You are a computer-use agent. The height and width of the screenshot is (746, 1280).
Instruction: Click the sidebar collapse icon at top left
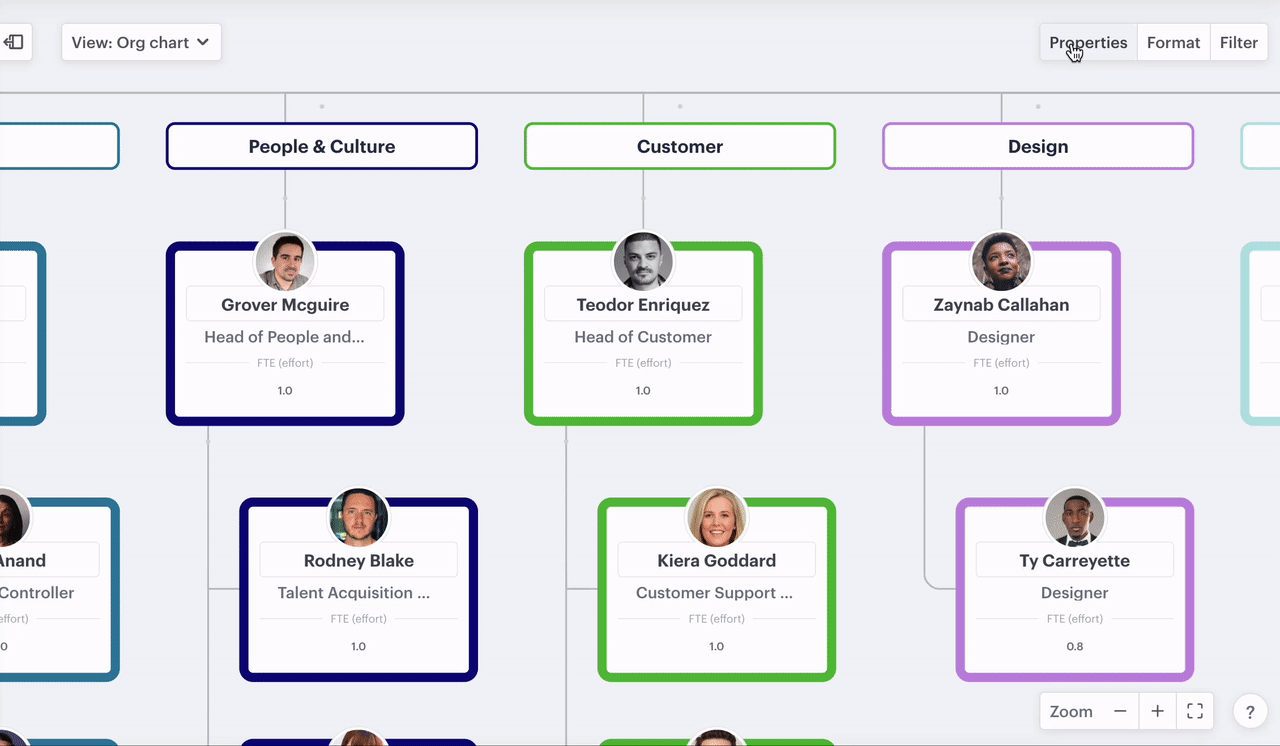click(x=14, y=42)
